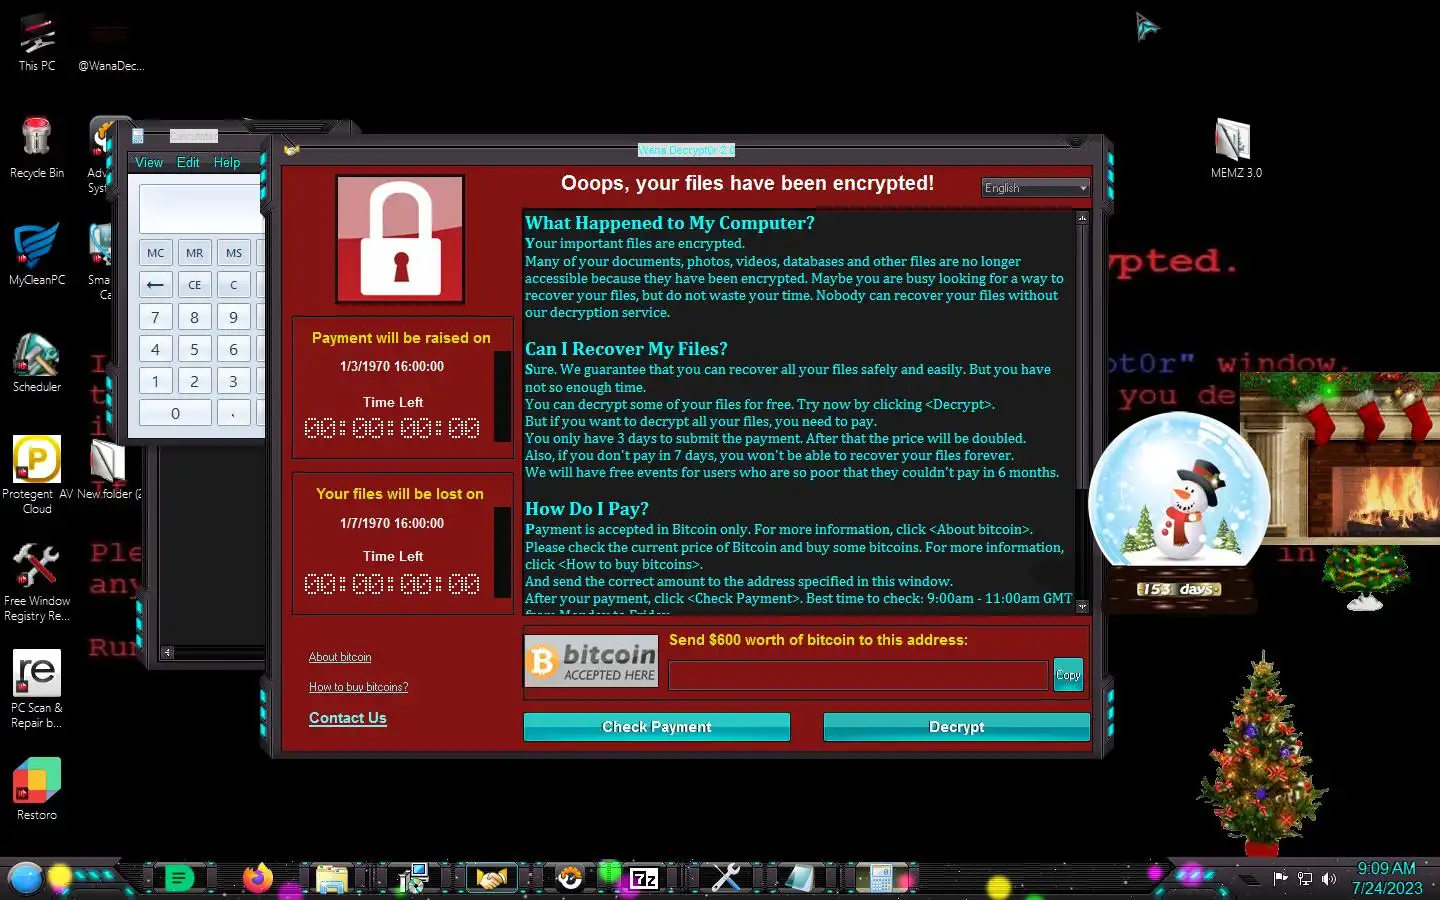The width and height of the screenshot is (1440, 900).
Task: Click the Calculator CE button
Action: (195, 285)
